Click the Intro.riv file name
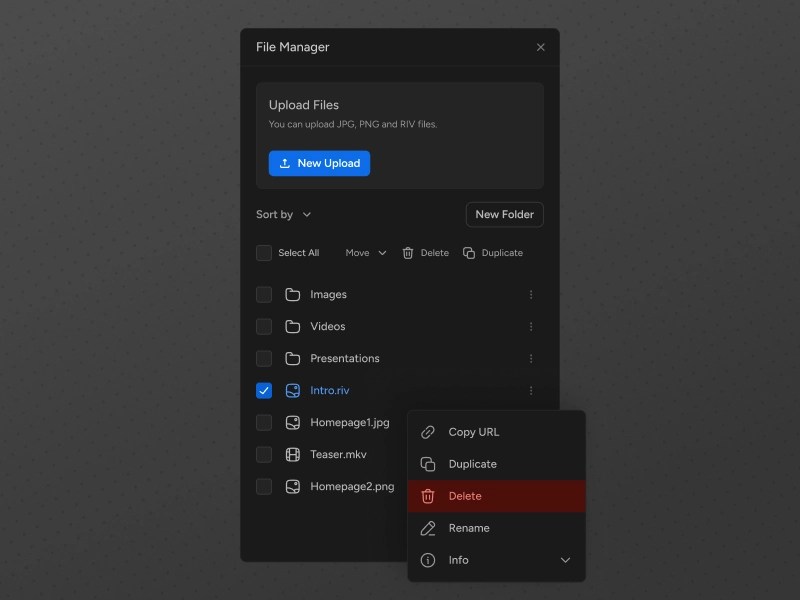Viewport: 800px width, 600px height. tap(330, 391)
